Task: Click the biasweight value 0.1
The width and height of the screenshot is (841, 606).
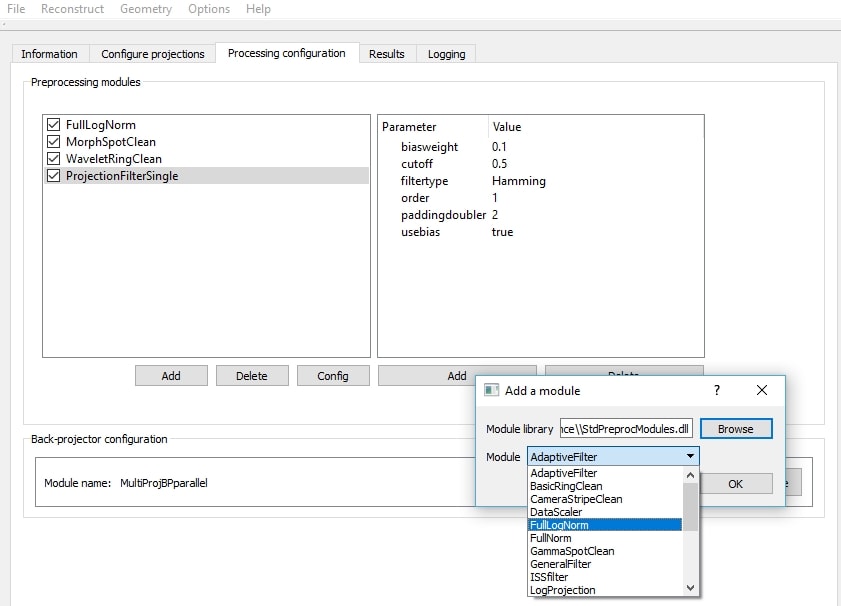Action: coord(499,146)
